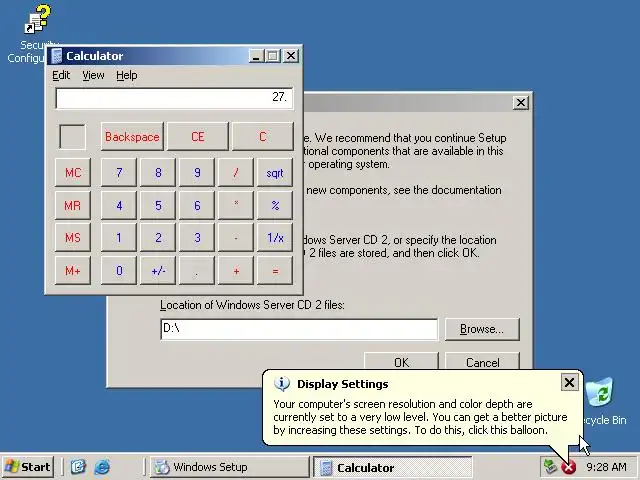Click the Backspace button
This screenshot has width=640, height=480.
tap(132, 136)
